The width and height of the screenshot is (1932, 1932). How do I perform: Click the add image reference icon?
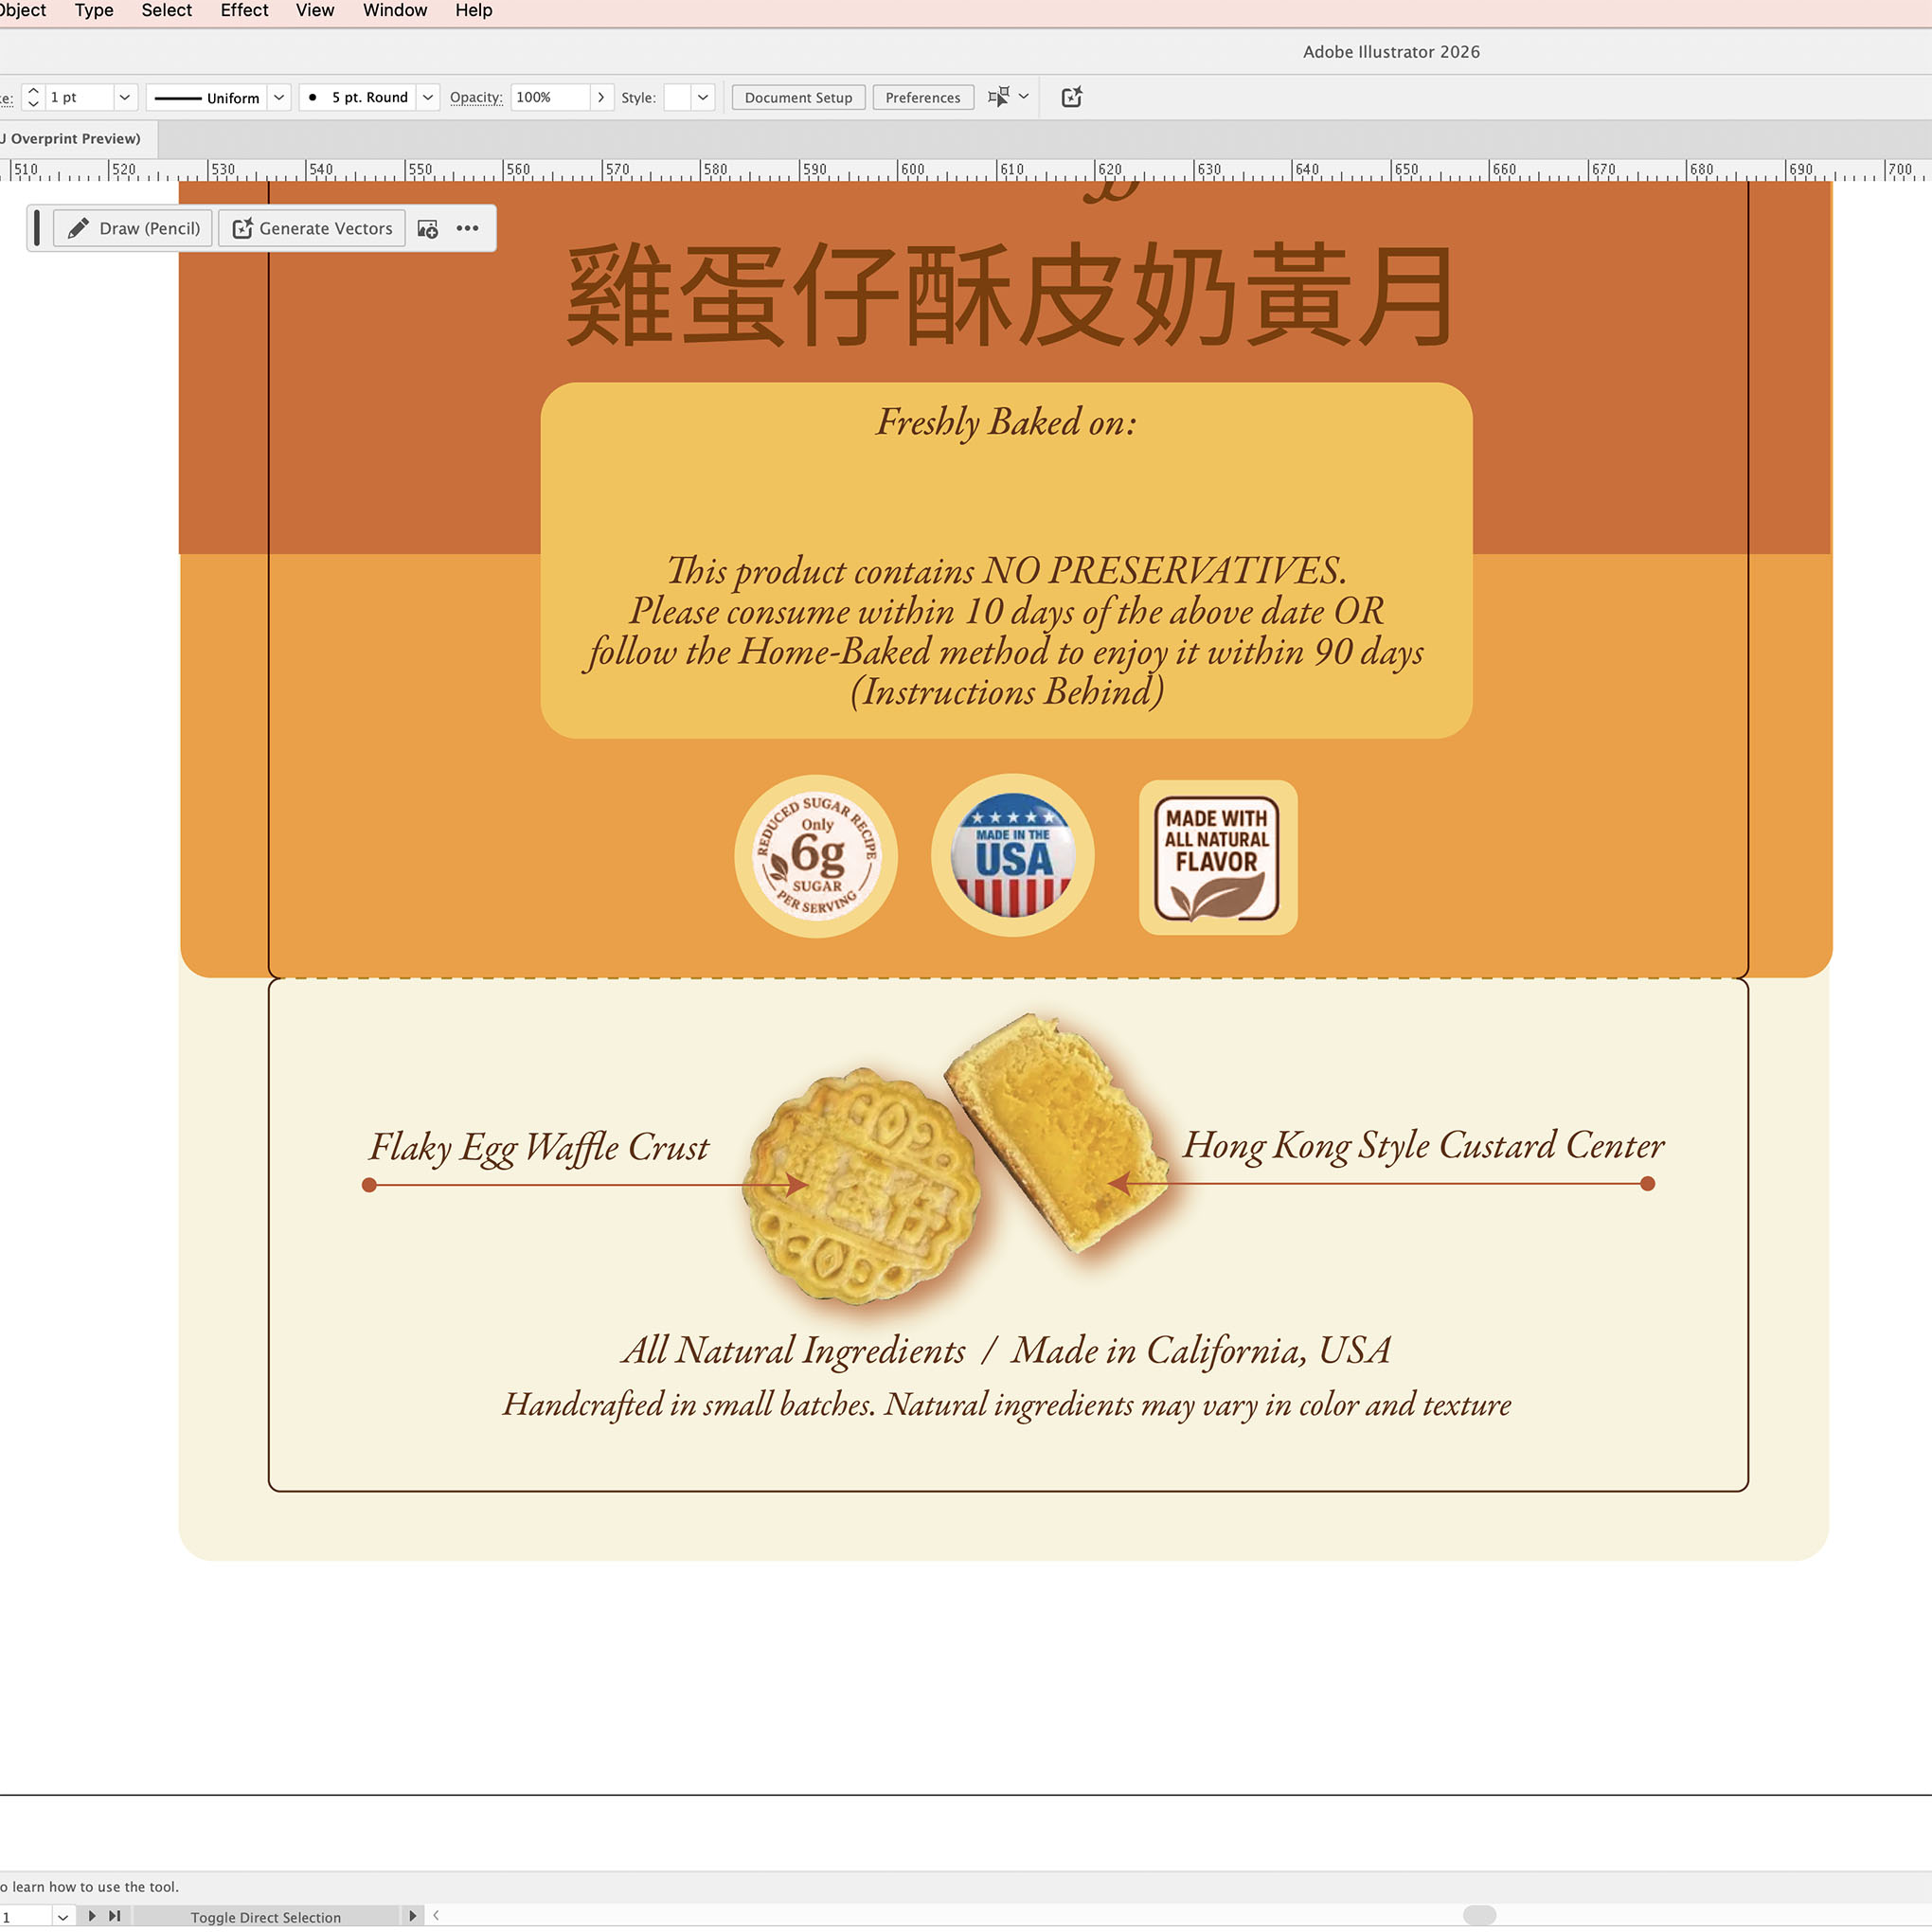(428, 229)
